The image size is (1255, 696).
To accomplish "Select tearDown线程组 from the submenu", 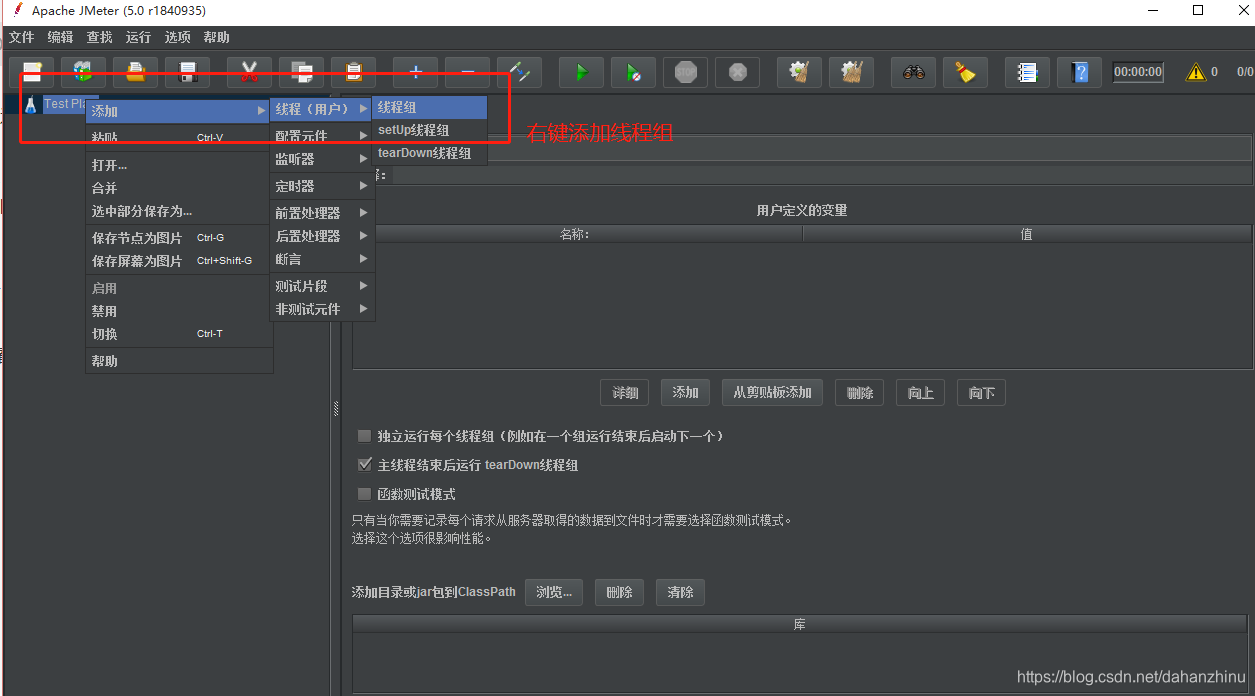I will 429,153.
